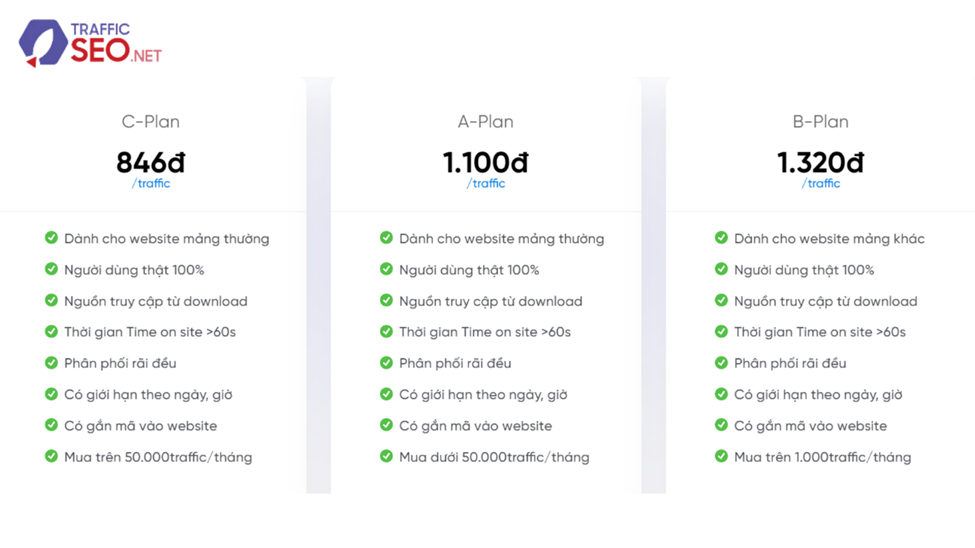Image resolution: width=975 pixels, height=548 pixels.
Task: Click checkmark beside C-Plan 'Người dùng thật 100%'
Action: click(x=52, y=269)
